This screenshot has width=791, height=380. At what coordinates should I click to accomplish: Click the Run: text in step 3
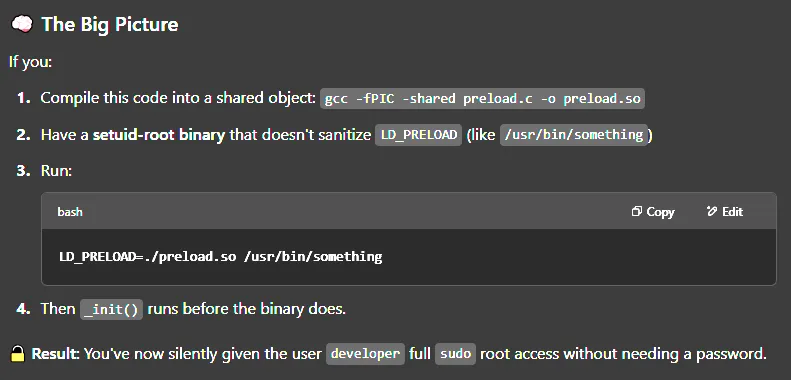56,171
